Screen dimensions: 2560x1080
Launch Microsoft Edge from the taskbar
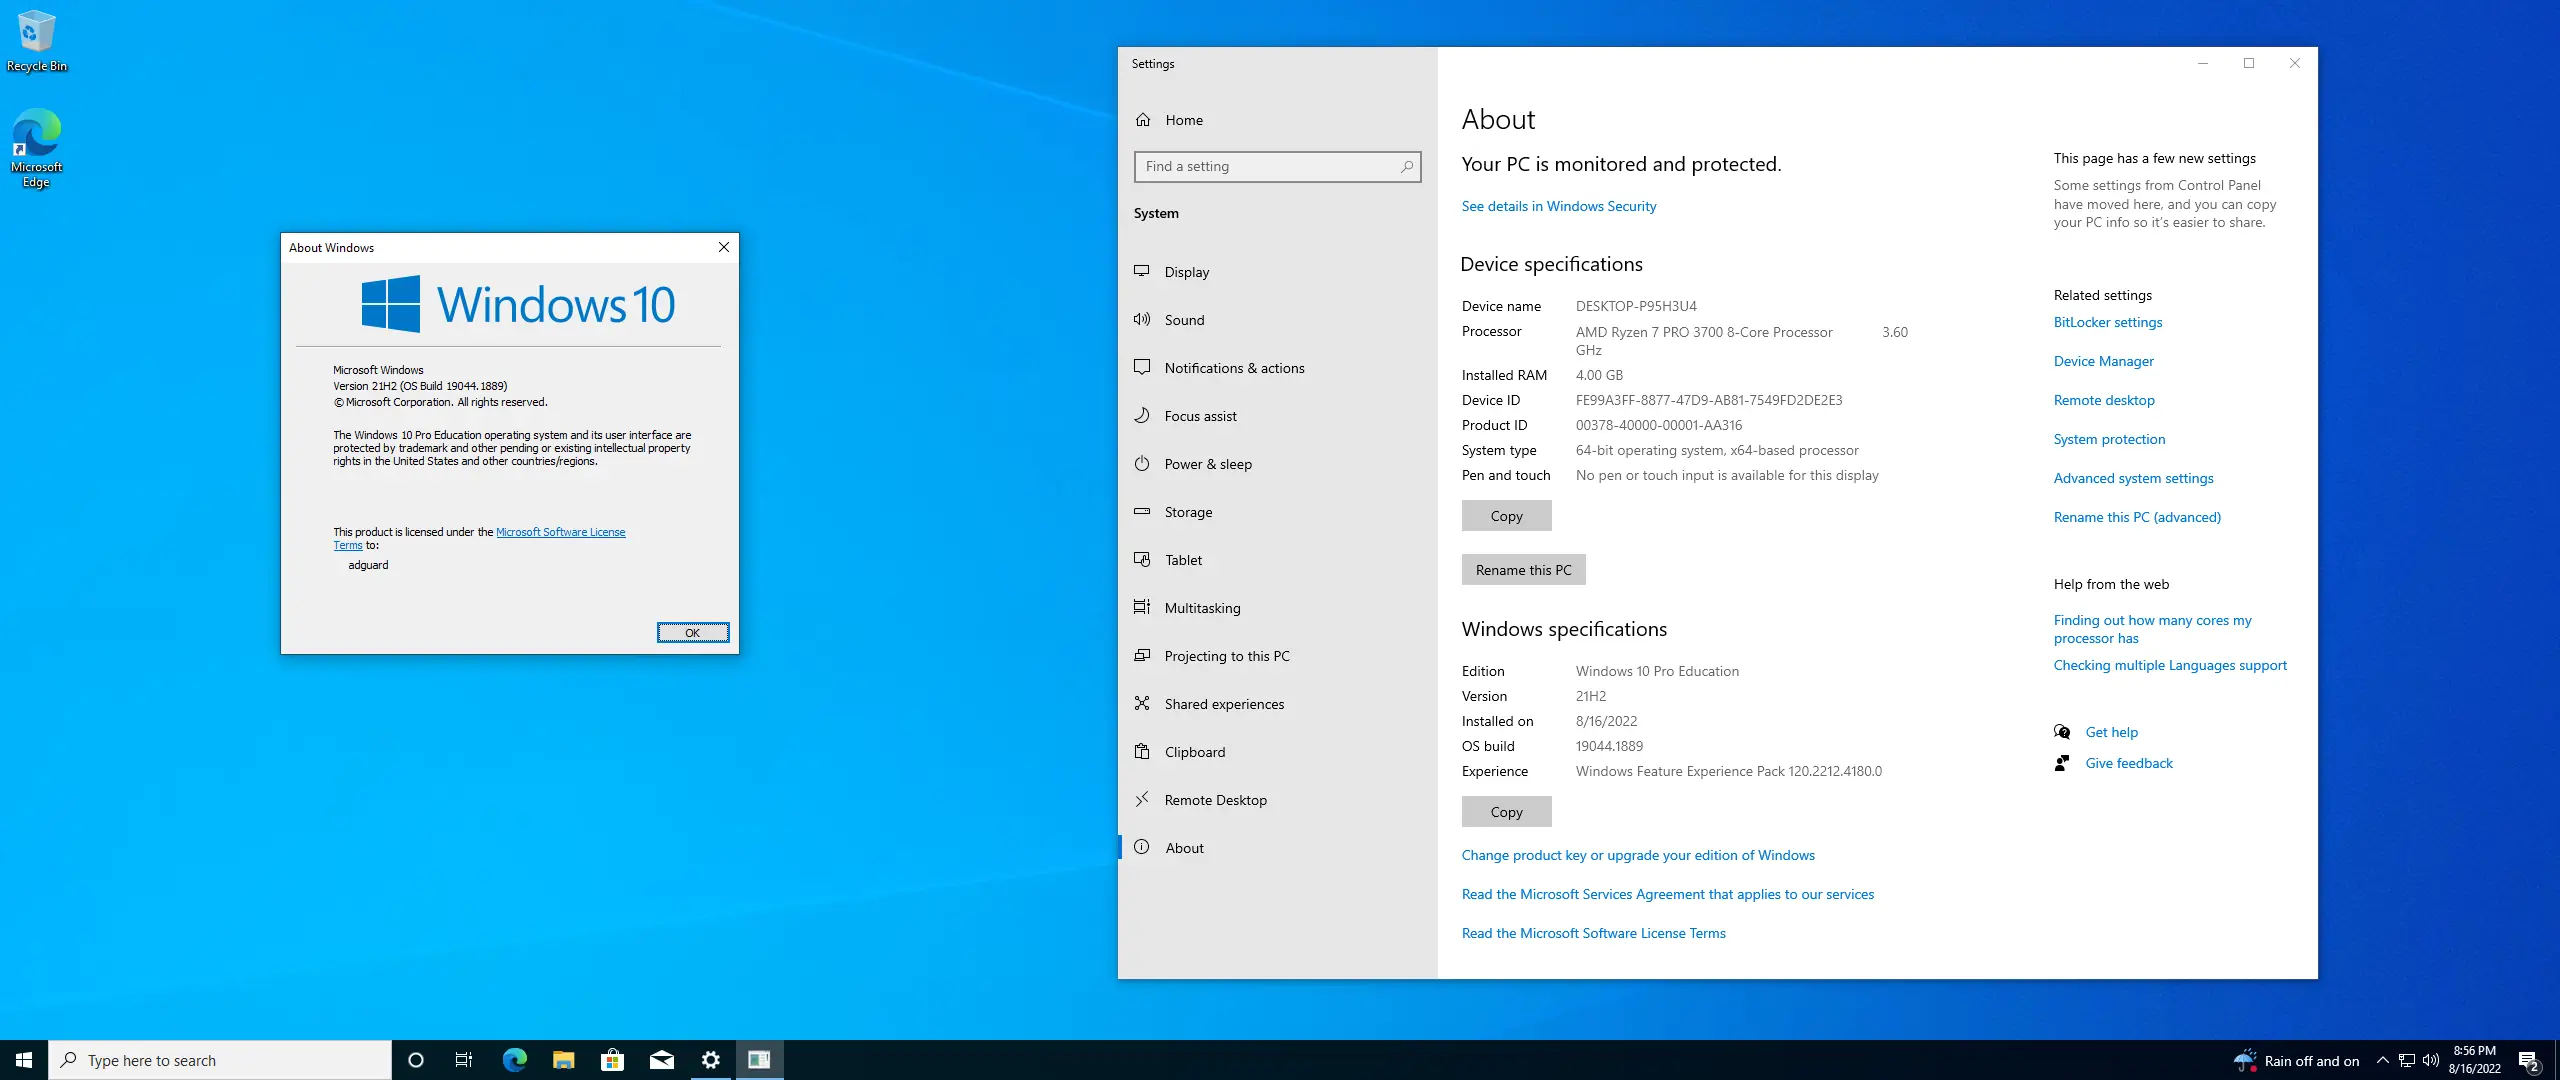pos(515,1059)
